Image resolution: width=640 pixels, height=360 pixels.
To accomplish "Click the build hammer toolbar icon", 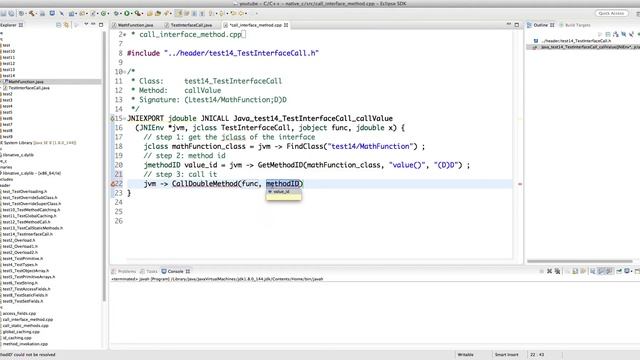I will [x=32, y=13].
